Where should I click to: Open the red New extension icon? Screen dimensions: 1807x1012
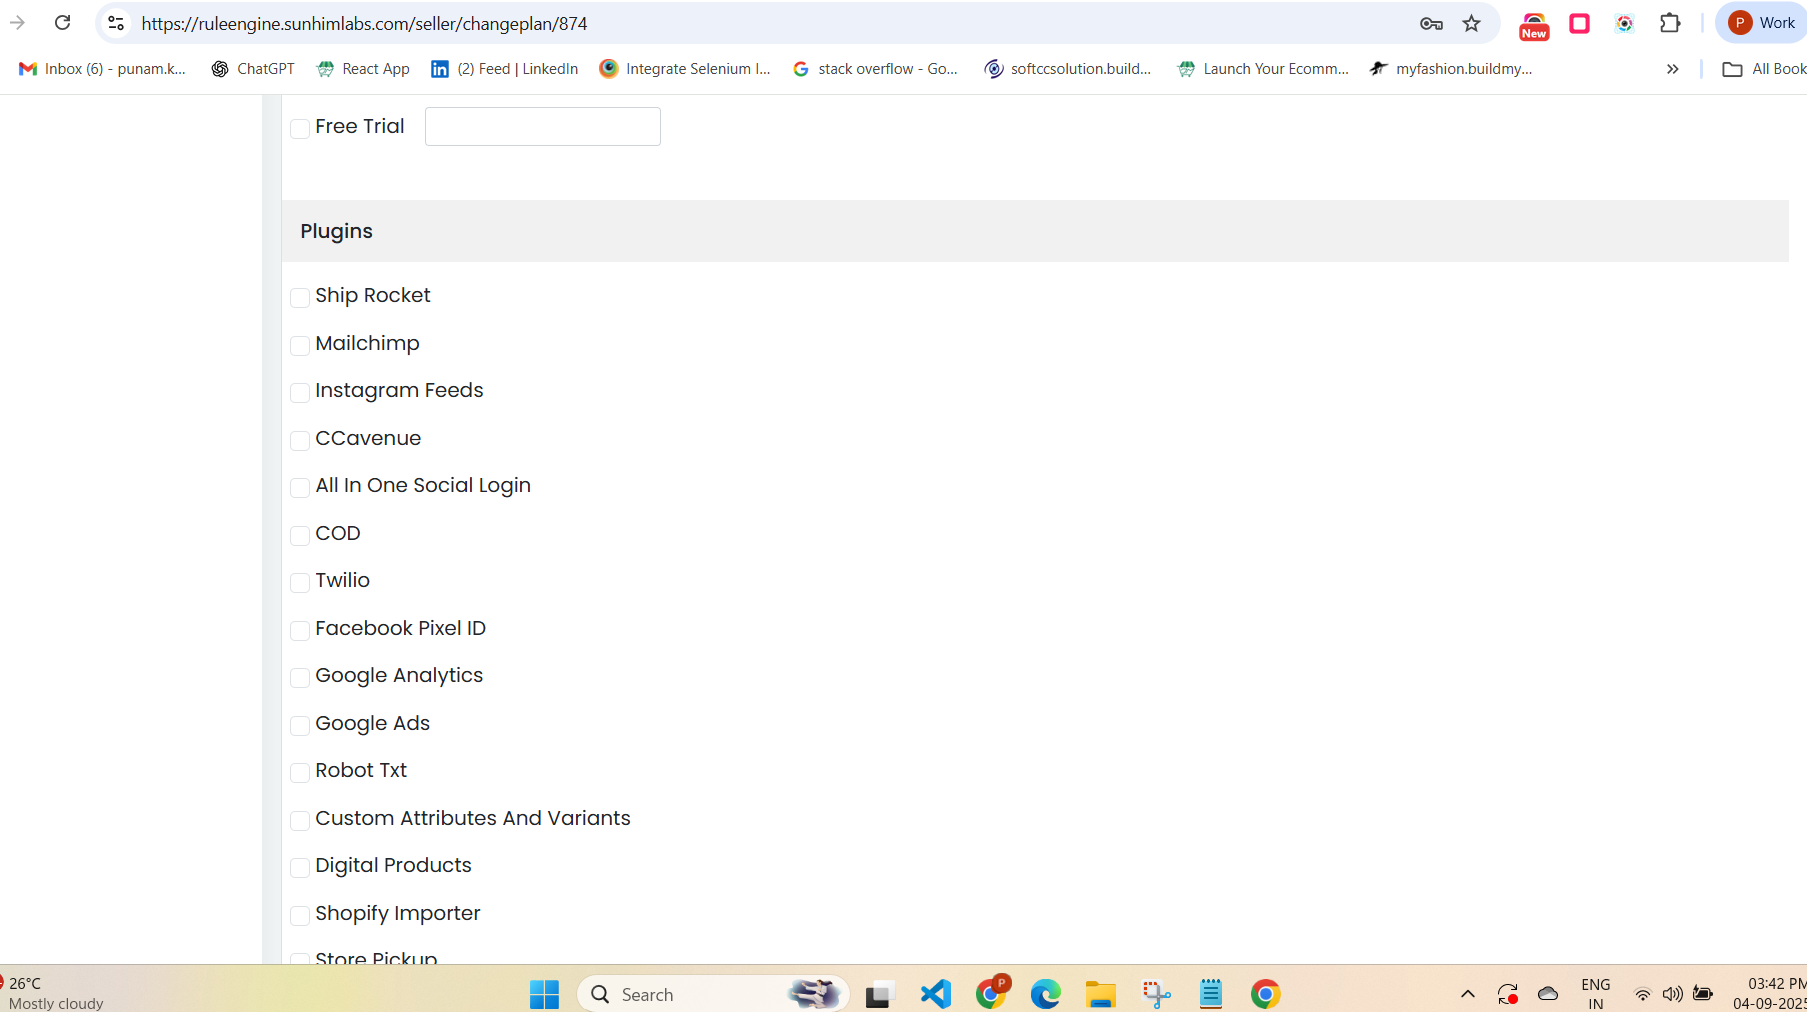pyautogui.click(x=1534, y=25)
